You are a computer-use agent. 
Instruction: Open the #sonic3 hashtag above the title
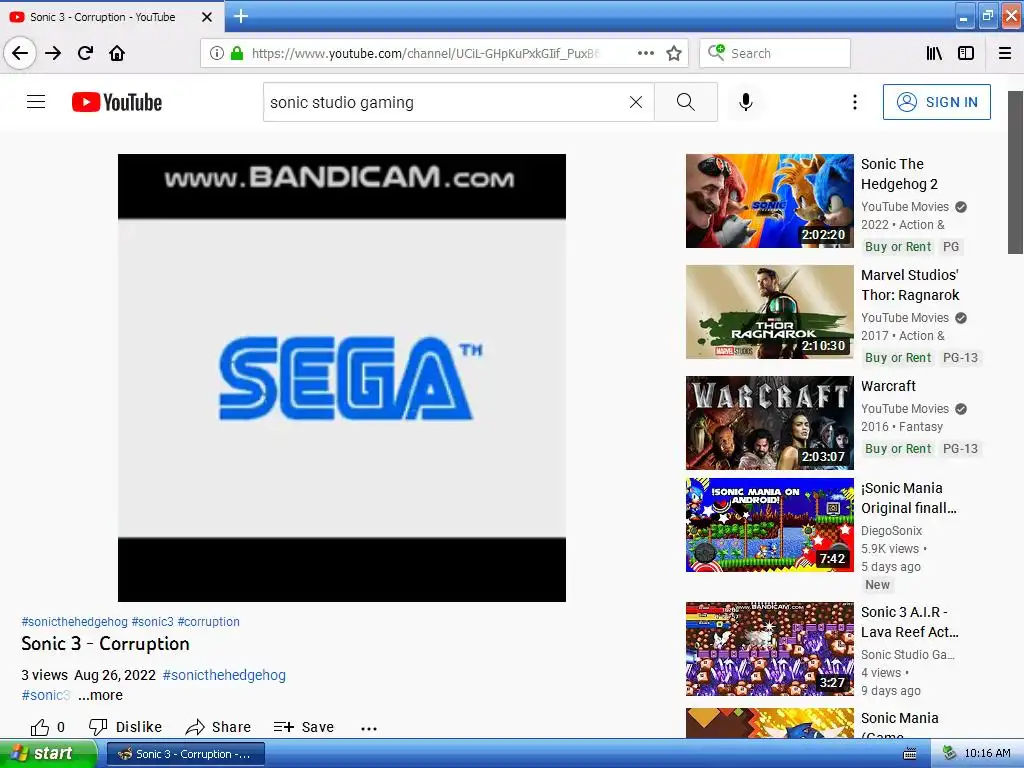tap(153, 622)
